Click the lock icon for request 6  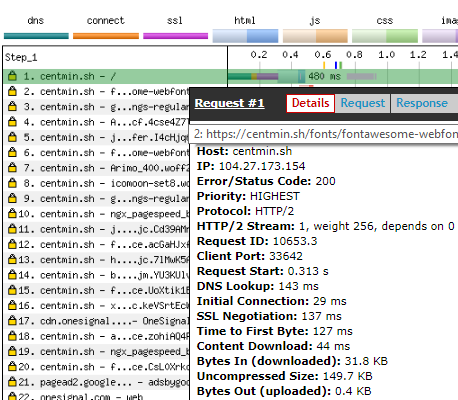coord(12,153)
